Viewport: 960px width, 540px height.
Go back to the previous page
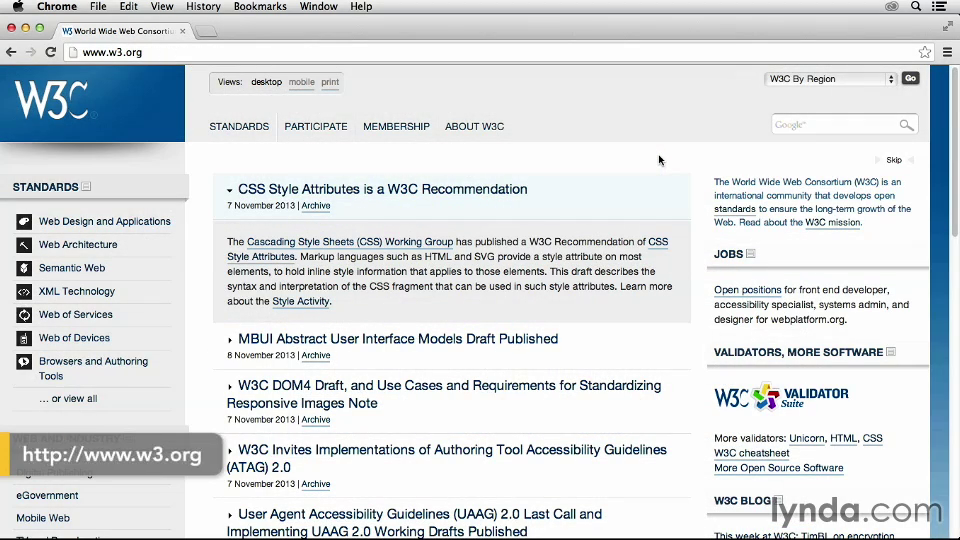(11, 53)
